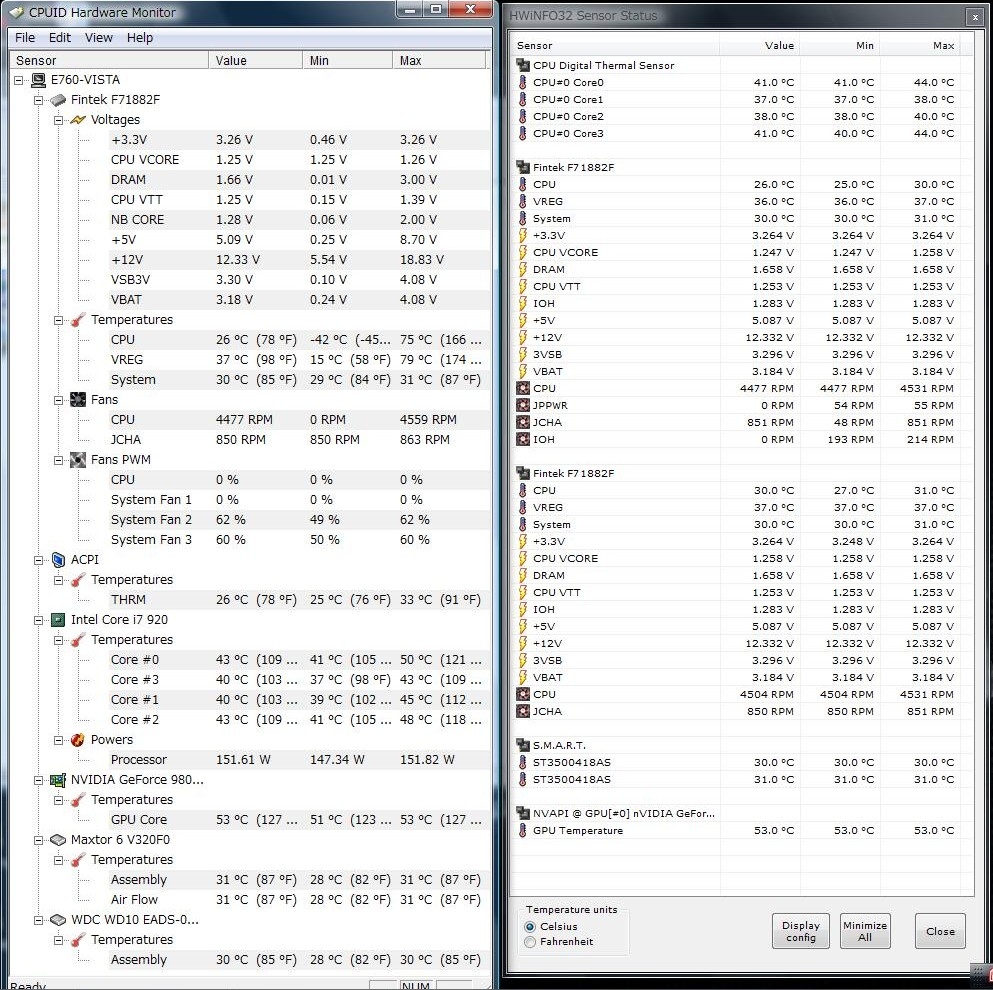The image size is (993, 990).
Task: Select the Fahrenheit temperature unit
Action: [x=530, y=942]
